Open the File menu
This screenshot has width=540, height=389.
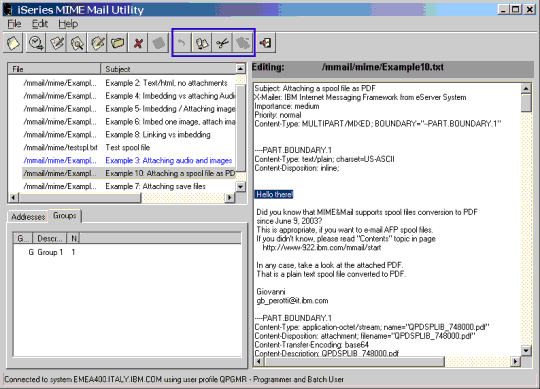coord(14,24)
